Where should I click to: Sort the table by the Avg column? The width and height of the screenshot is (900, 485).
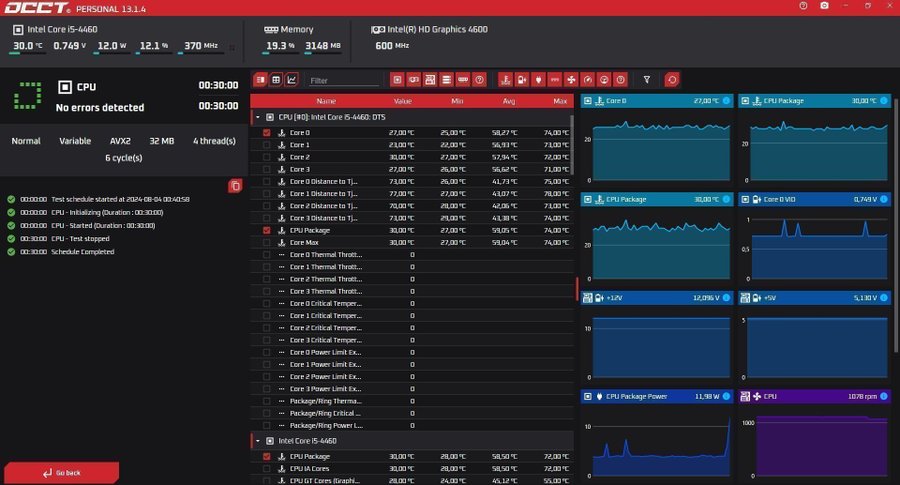tap(509, 101)
